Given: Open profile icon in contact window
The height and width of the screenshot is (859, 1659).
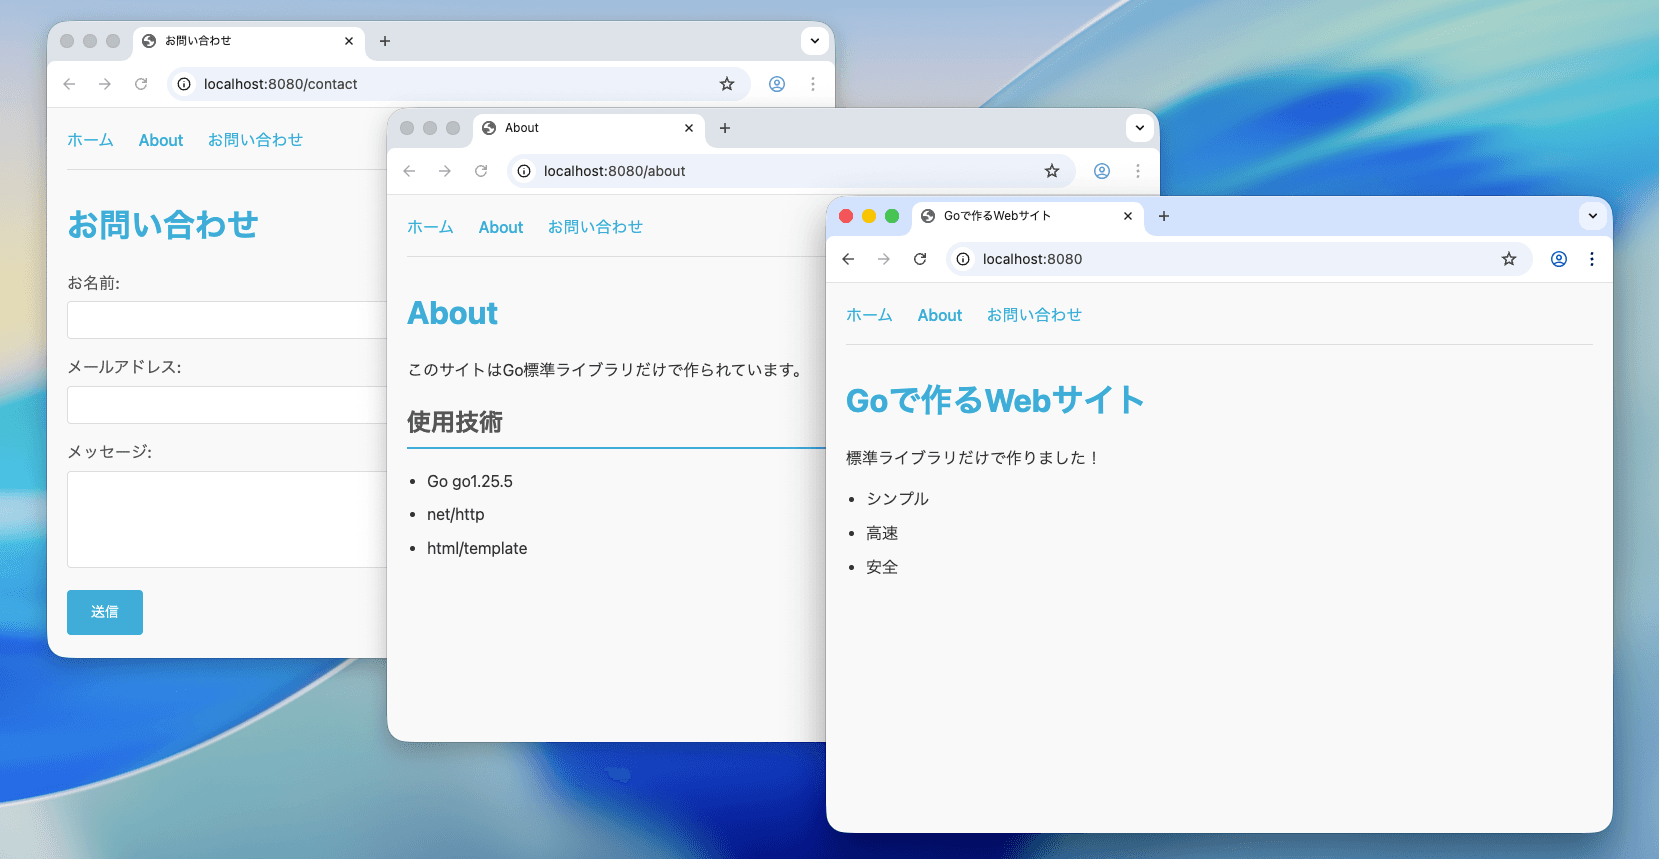Looking at the screenshot, I should (x=777, y=84).
